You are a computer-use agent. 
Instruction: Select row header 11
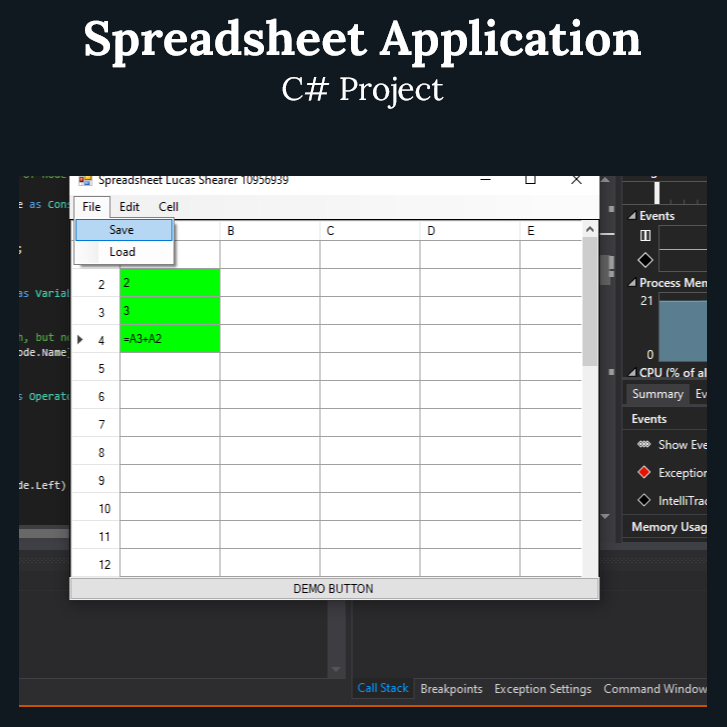click(x=96, y=536)
